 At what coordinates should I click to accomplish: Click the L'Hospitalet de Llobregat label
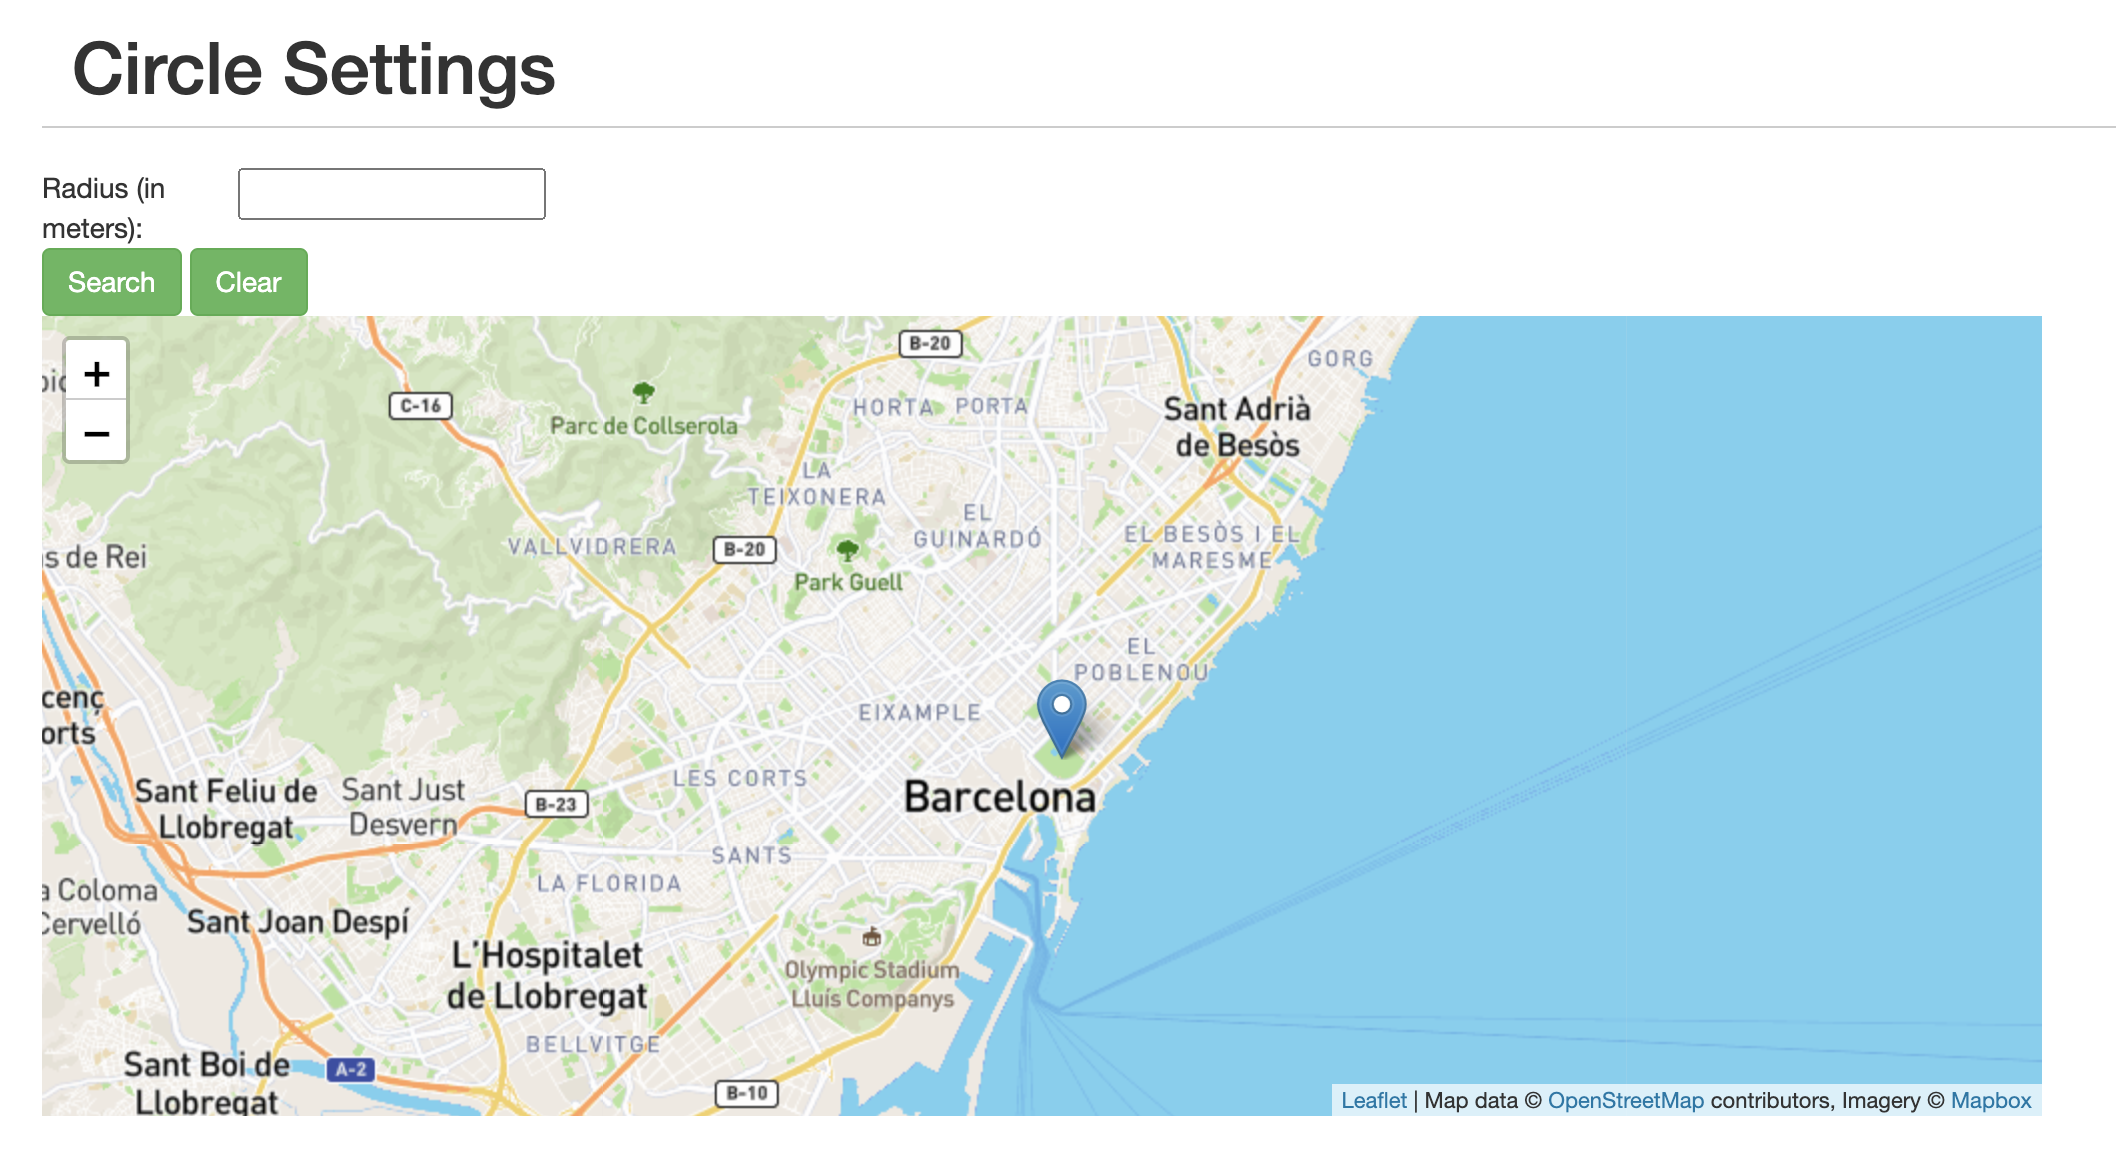[x=547, y=975]
